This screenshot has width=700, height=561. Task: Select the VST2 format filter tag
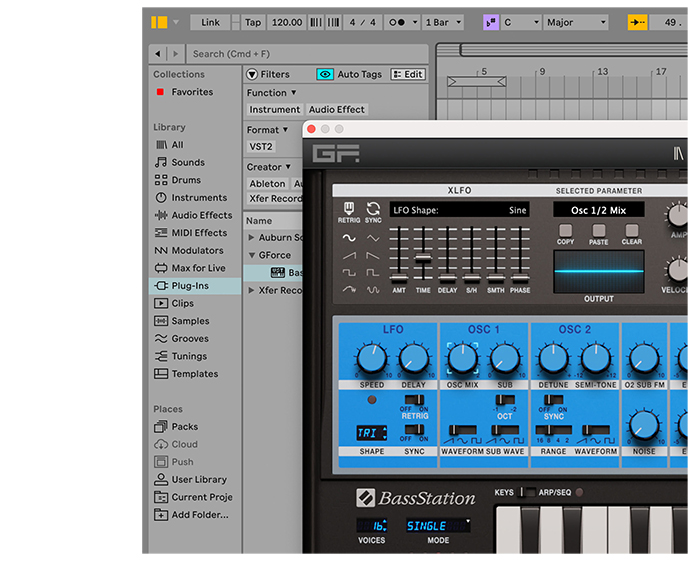tap(261, 147)
